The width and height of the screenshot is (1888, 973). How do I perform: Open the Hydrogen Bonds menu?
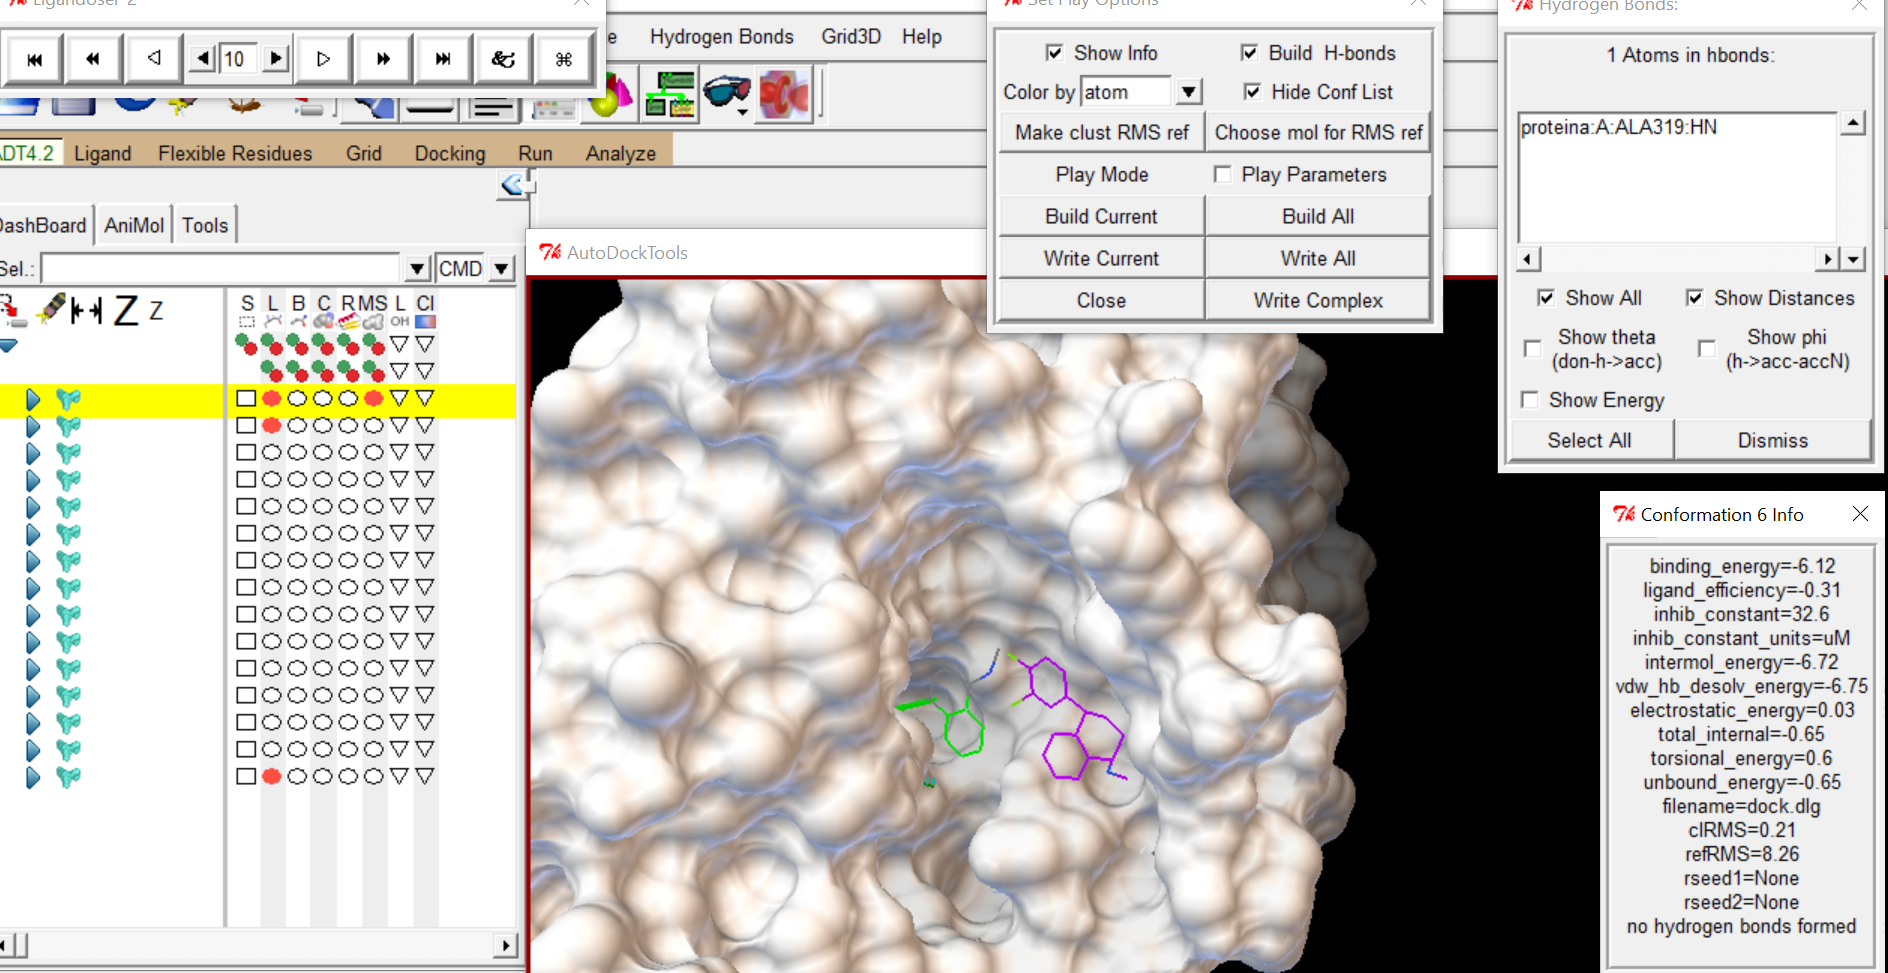click(721, 37)
